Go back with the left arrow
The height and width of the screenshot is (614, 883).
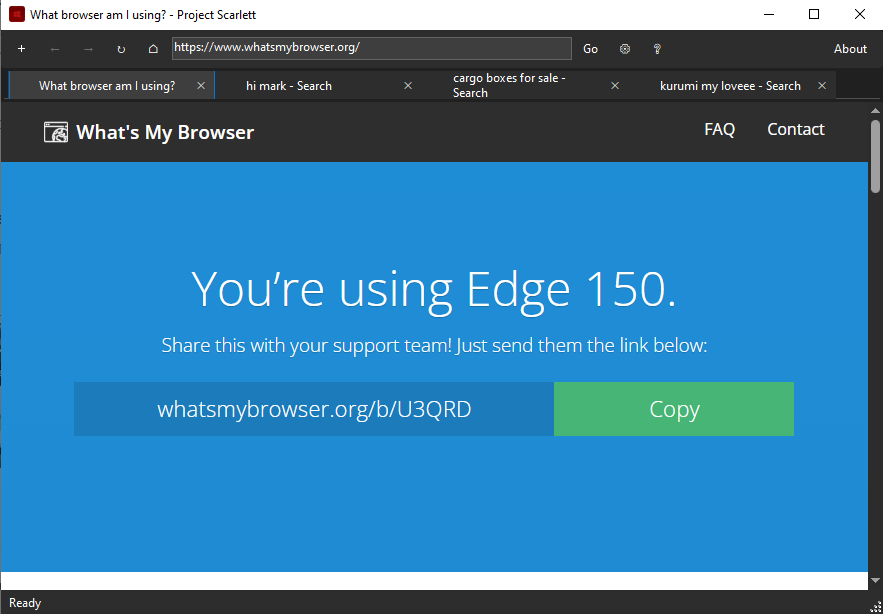[55, 49]
